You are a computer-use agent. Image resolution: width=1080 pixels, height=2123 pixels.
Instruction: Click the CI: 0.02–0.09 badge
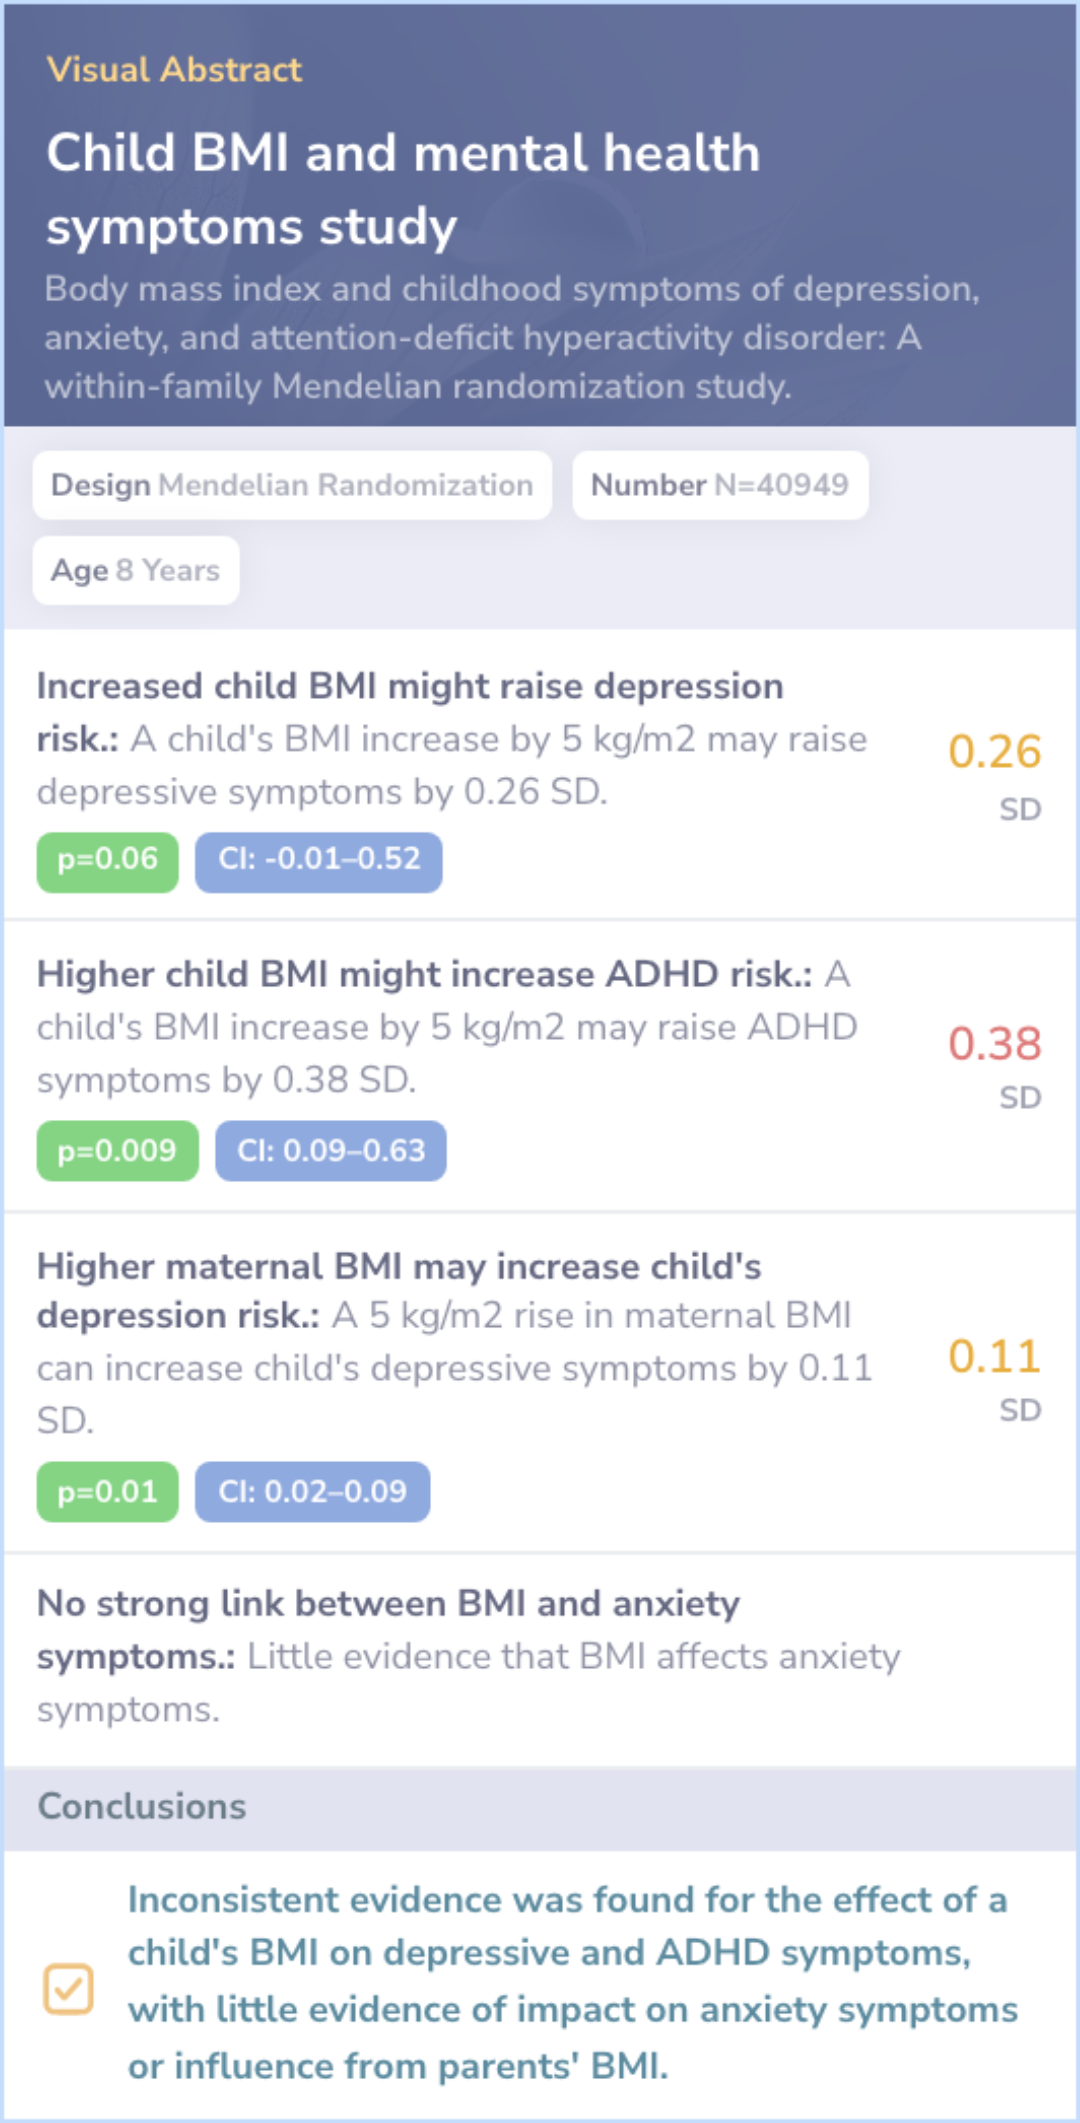point(312,1492)
